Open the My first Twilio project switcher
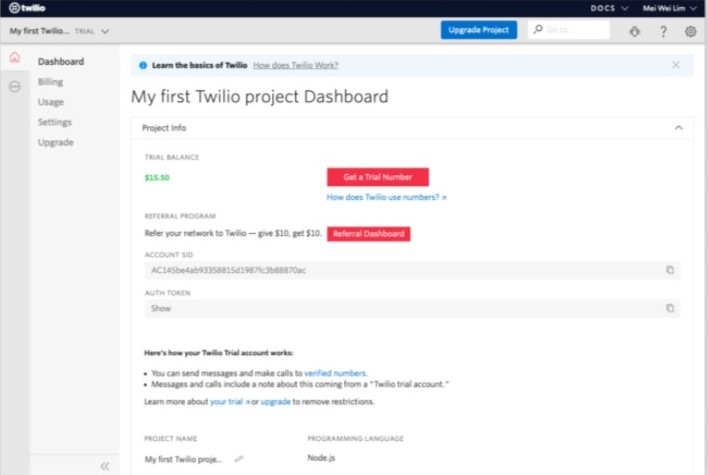The image size is (708, 475). tap(59, 31)
